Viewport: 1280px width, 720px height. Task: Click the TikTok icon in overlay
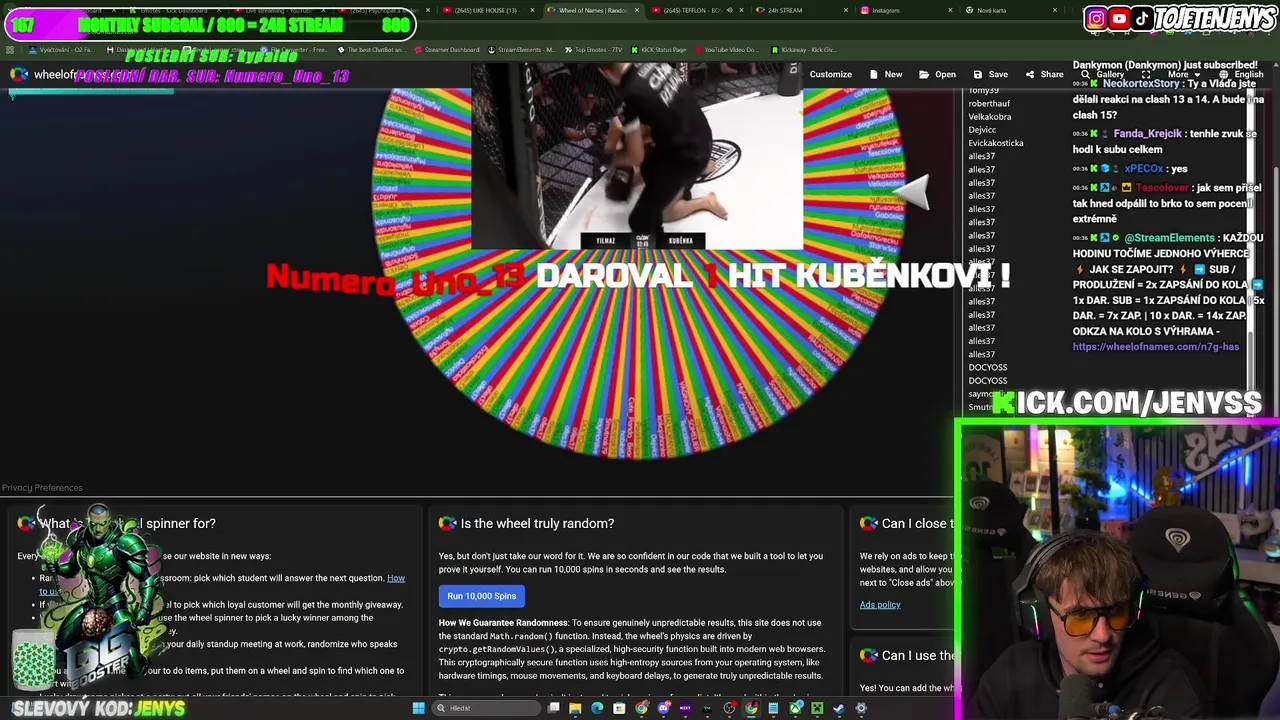1141,18
